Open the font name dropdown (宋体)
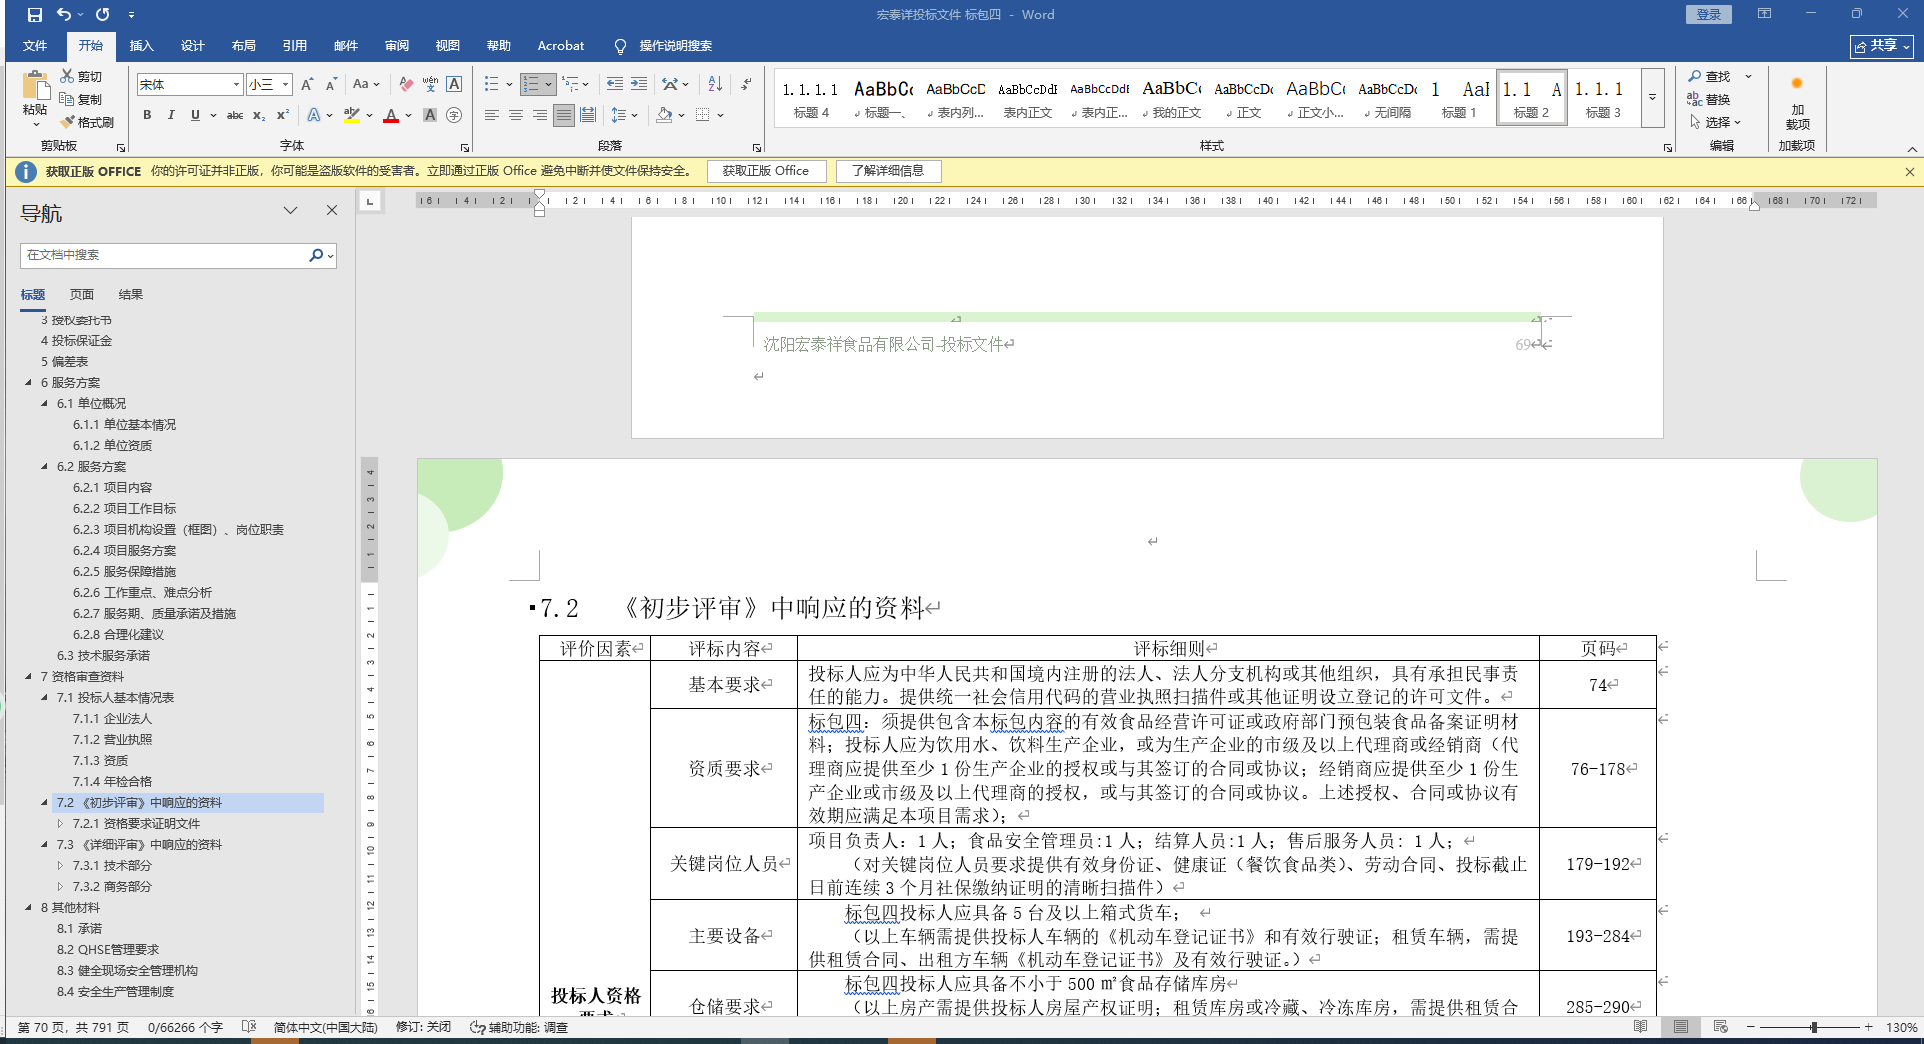The image size is (1924, 1044). [x=236, y=85]
